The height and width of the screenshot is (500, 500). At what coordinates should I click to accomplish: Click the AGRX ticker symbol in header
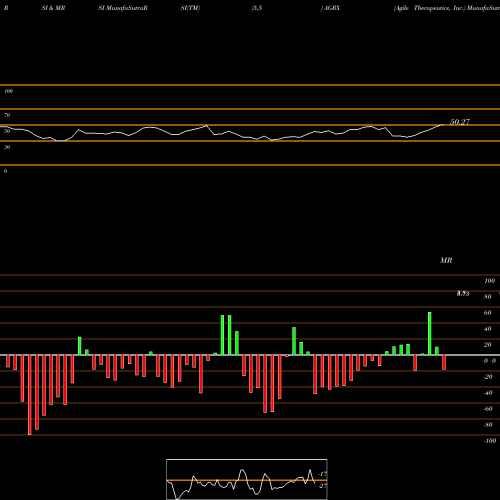331,8
